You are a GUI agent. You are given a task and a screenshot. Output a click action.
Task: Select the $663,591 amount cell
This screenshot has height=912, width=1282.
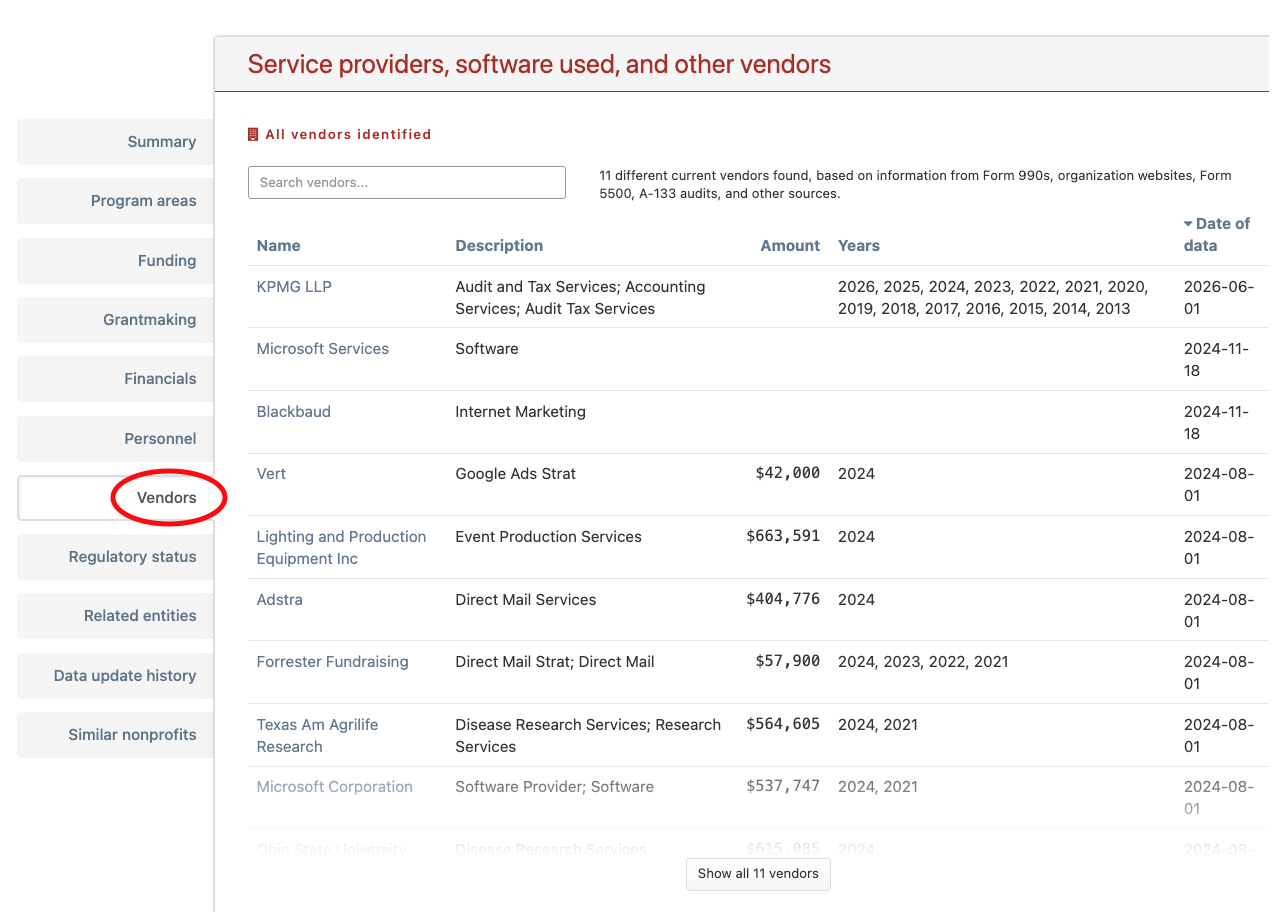coord(783,537)
